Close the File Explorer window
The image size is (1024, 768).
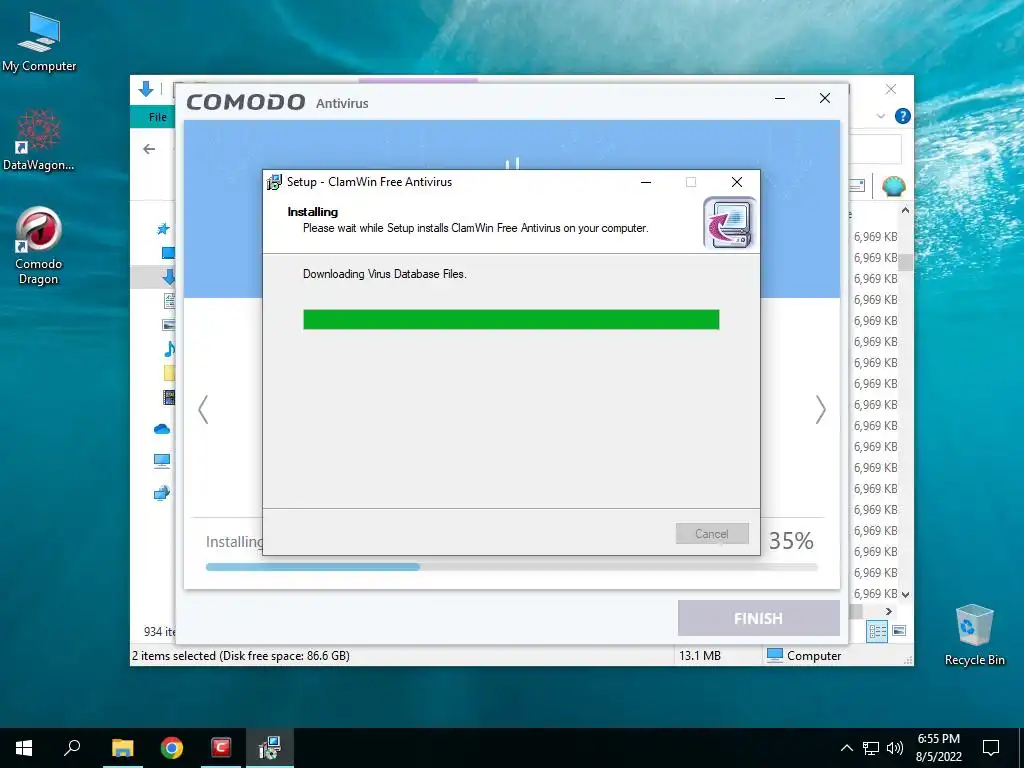point(891,89)
